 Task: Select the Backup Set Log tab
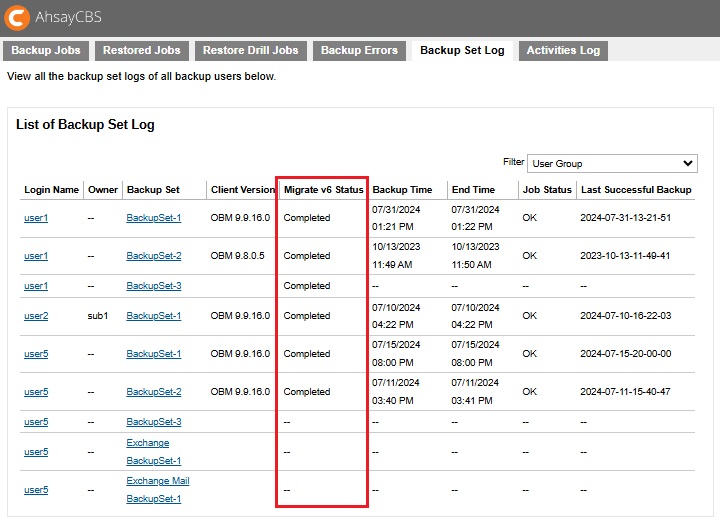(462, 50)
